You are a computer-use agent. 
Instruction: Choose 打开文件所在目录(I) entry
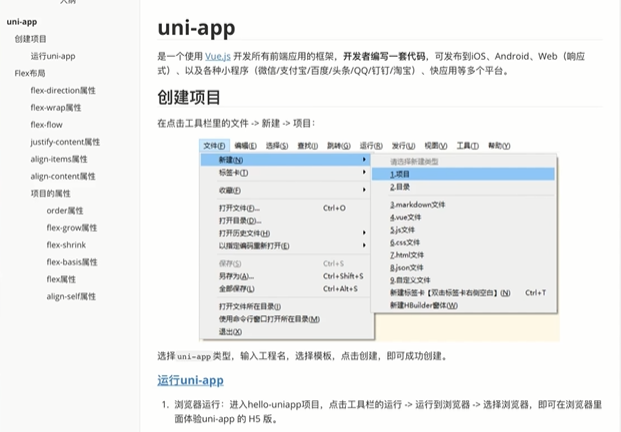pyautogui.click(x=286, y=306)
